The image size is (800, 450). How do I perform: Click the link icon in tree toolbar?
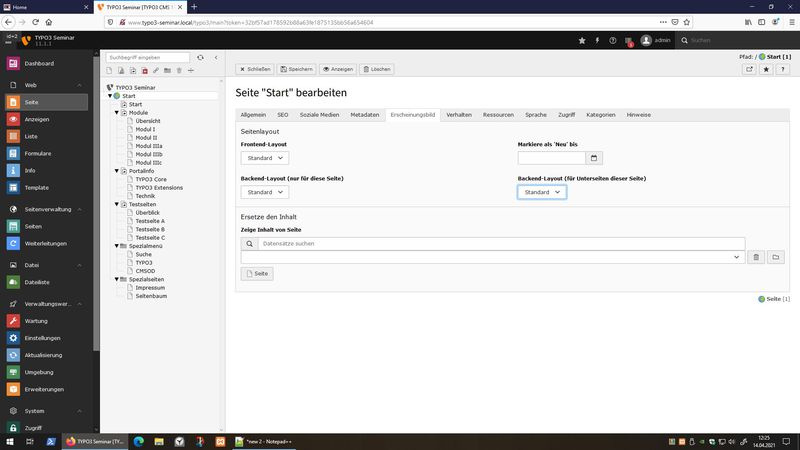156,70
